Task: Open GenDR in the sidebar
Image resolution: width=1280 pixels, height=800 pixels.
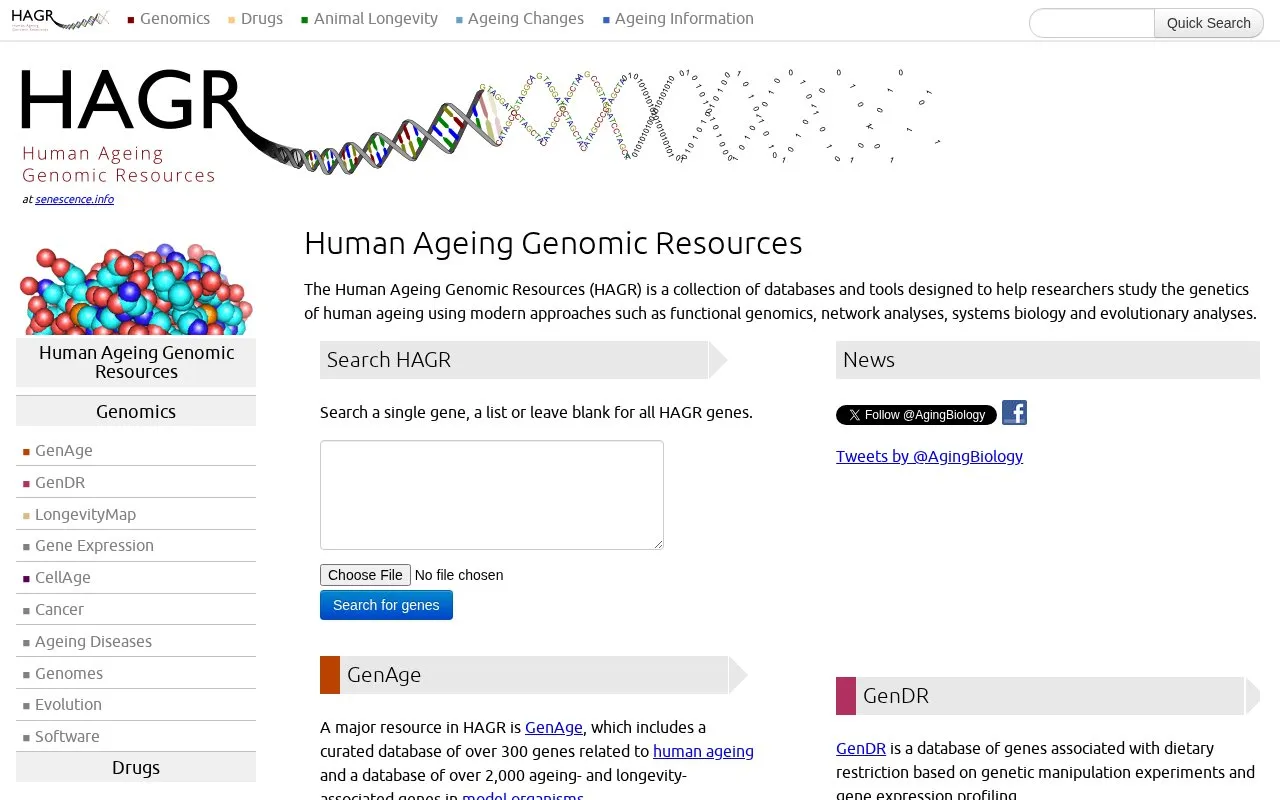Action: tap(60, 483)
